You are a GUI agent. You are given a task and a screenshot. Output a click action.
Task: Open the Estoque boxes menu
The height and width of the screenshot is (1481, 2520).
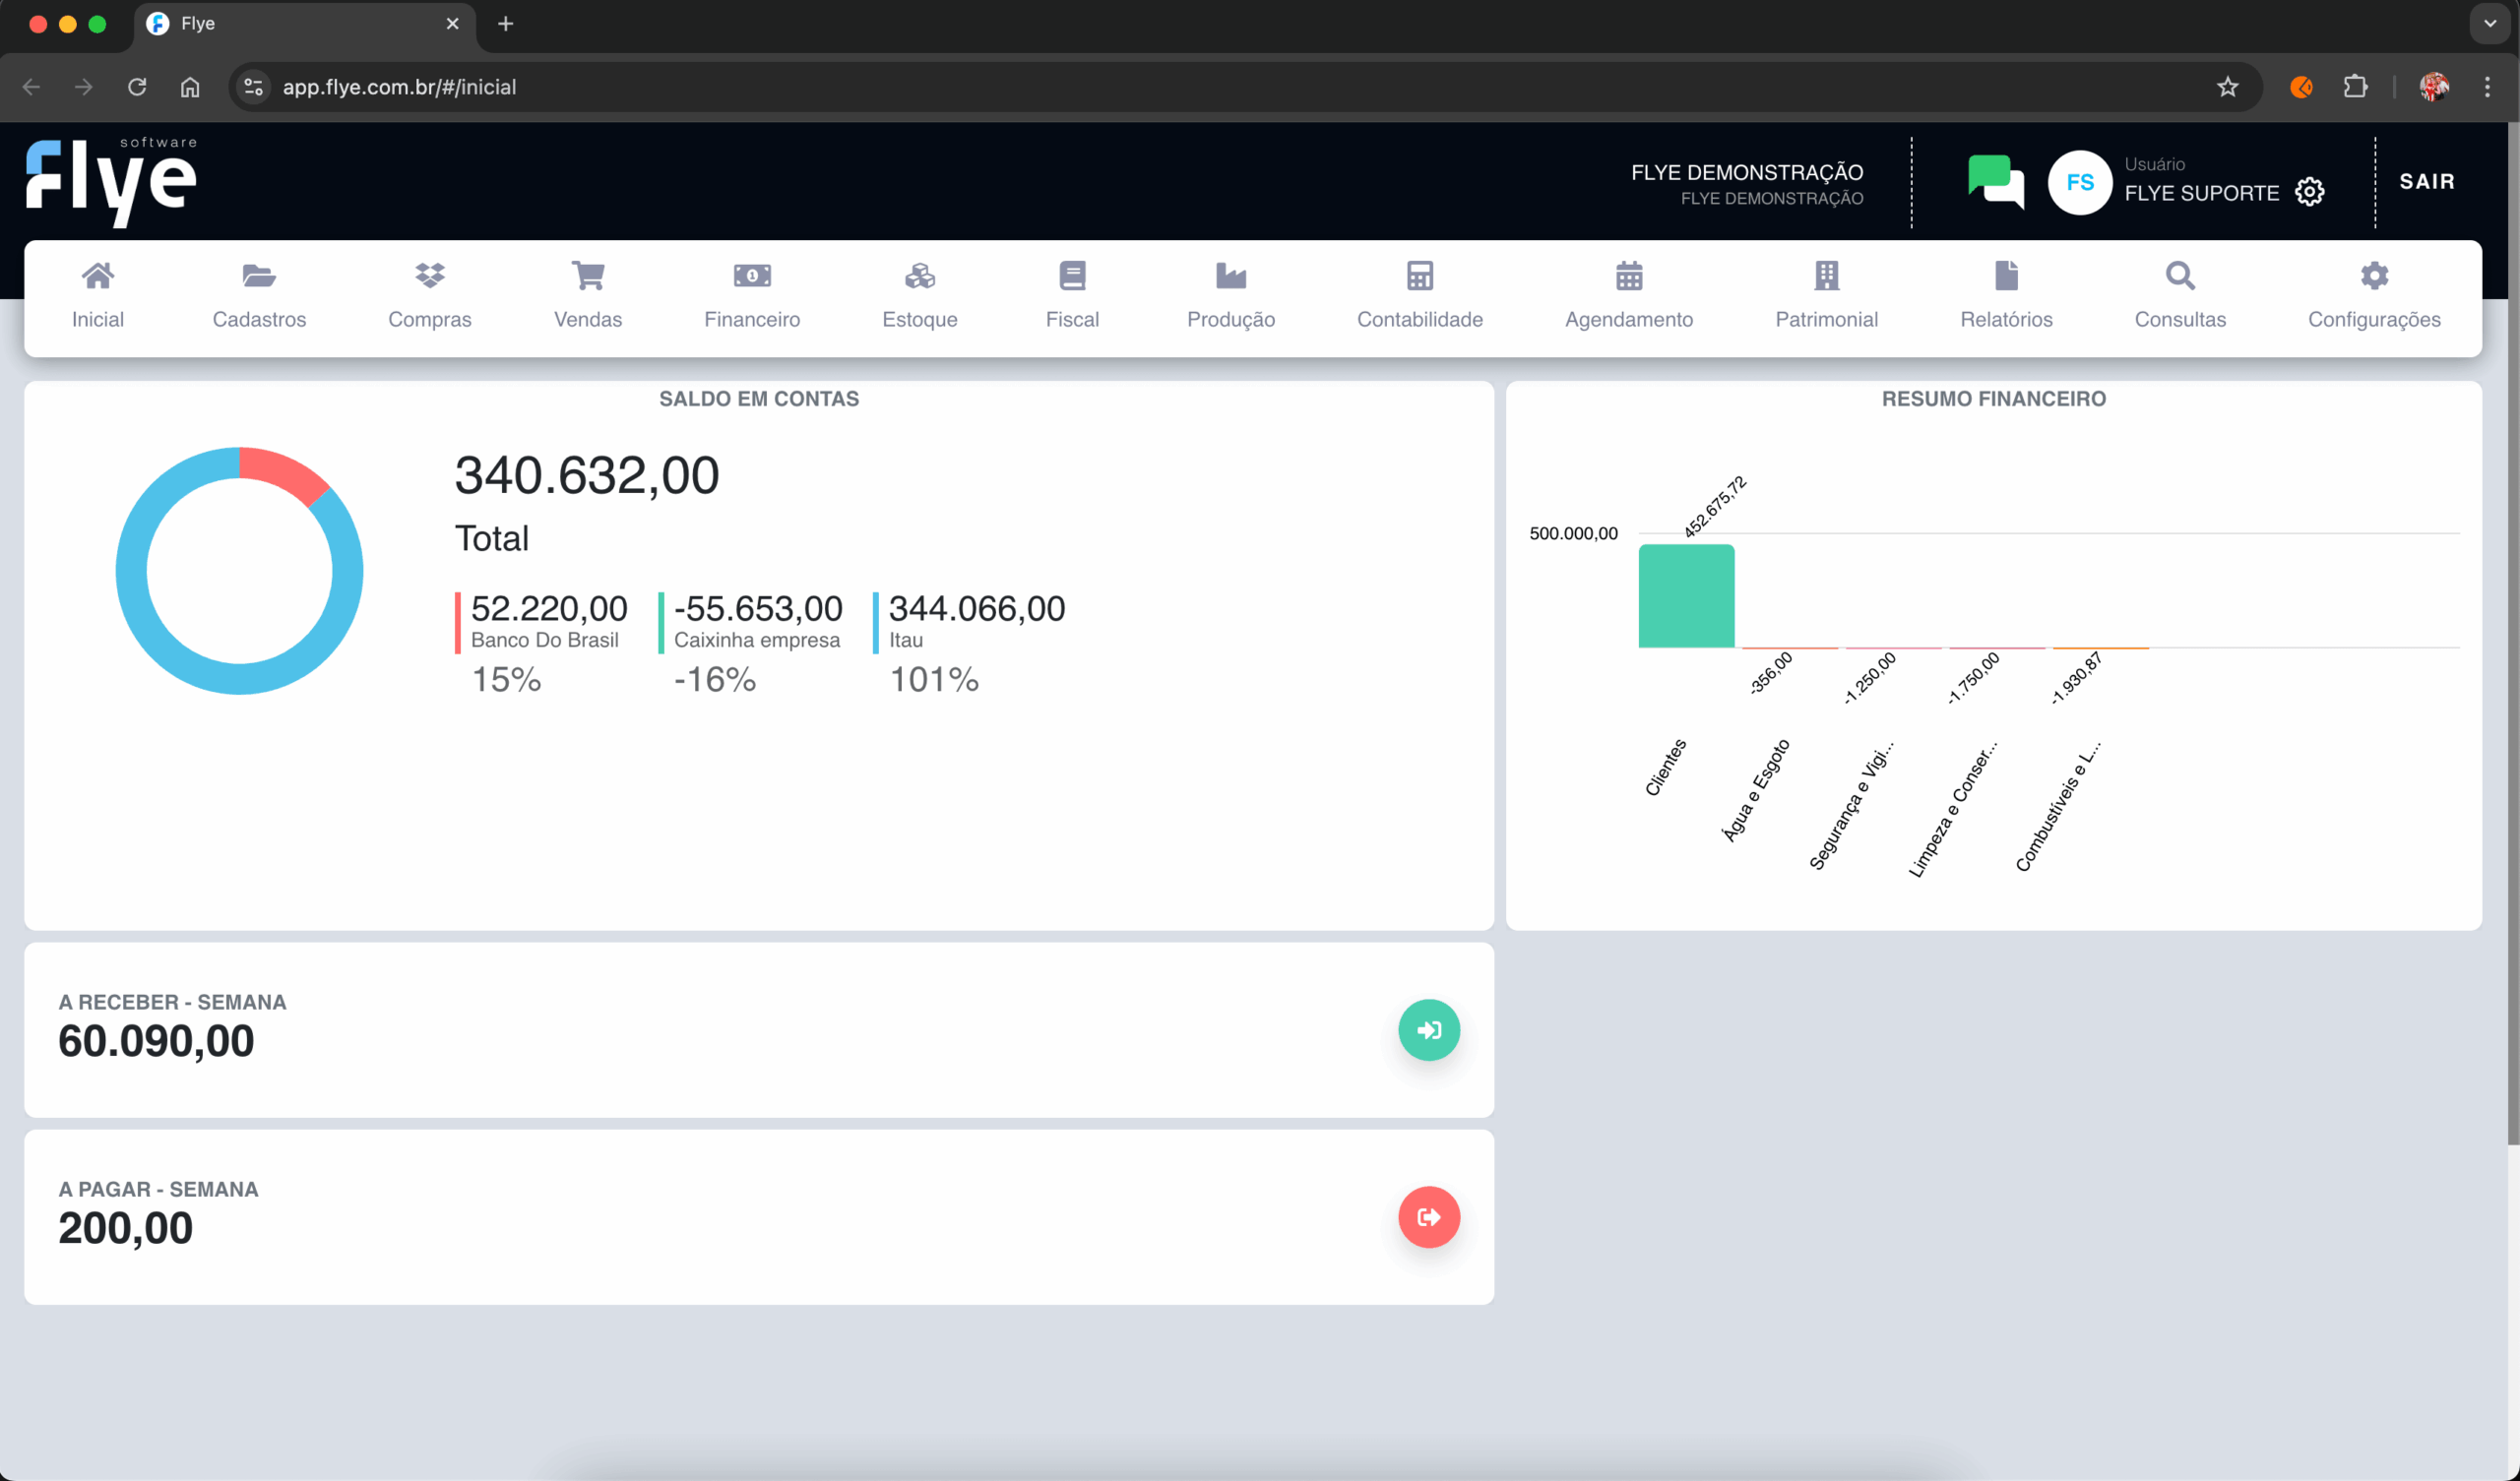pyautogui.click(x=919, y=296)
